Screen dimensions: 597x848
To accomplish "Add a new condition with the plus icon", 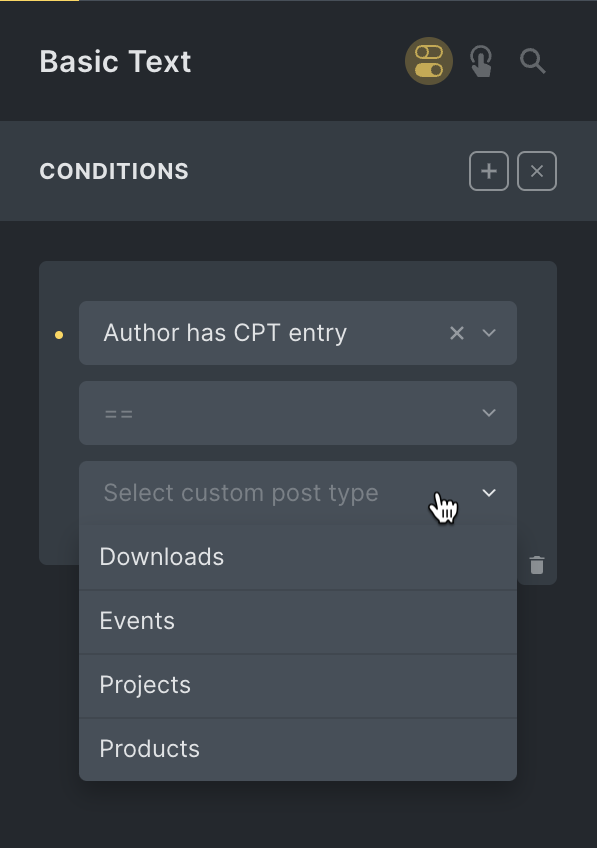I will [488, 170].
